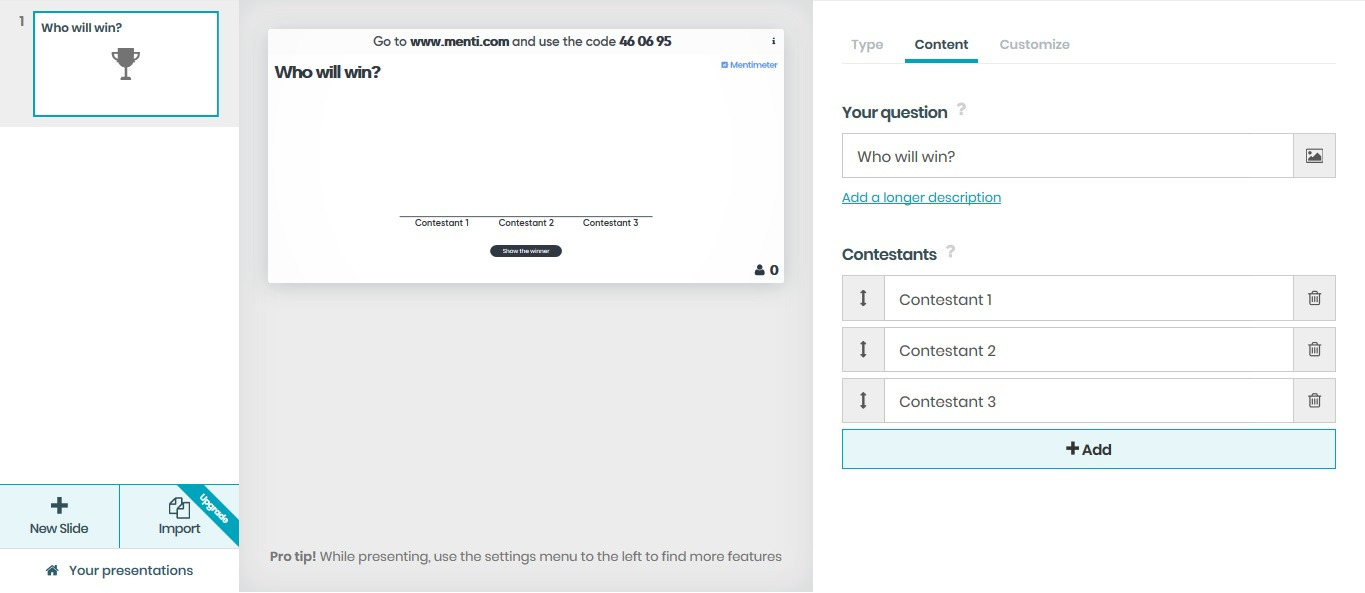Grab the reorder handle for Contestant 3

(863, 400)
